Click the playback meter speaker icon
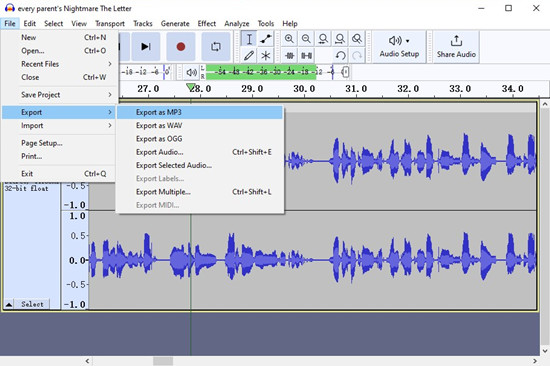The height and width of the screenshot is (366, 550). coord(192,72)
